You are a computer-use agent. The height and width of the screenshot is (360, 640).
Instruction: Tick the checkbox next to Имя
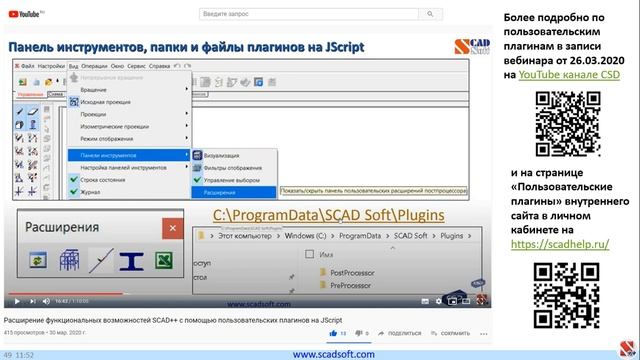tap(309, 254)
